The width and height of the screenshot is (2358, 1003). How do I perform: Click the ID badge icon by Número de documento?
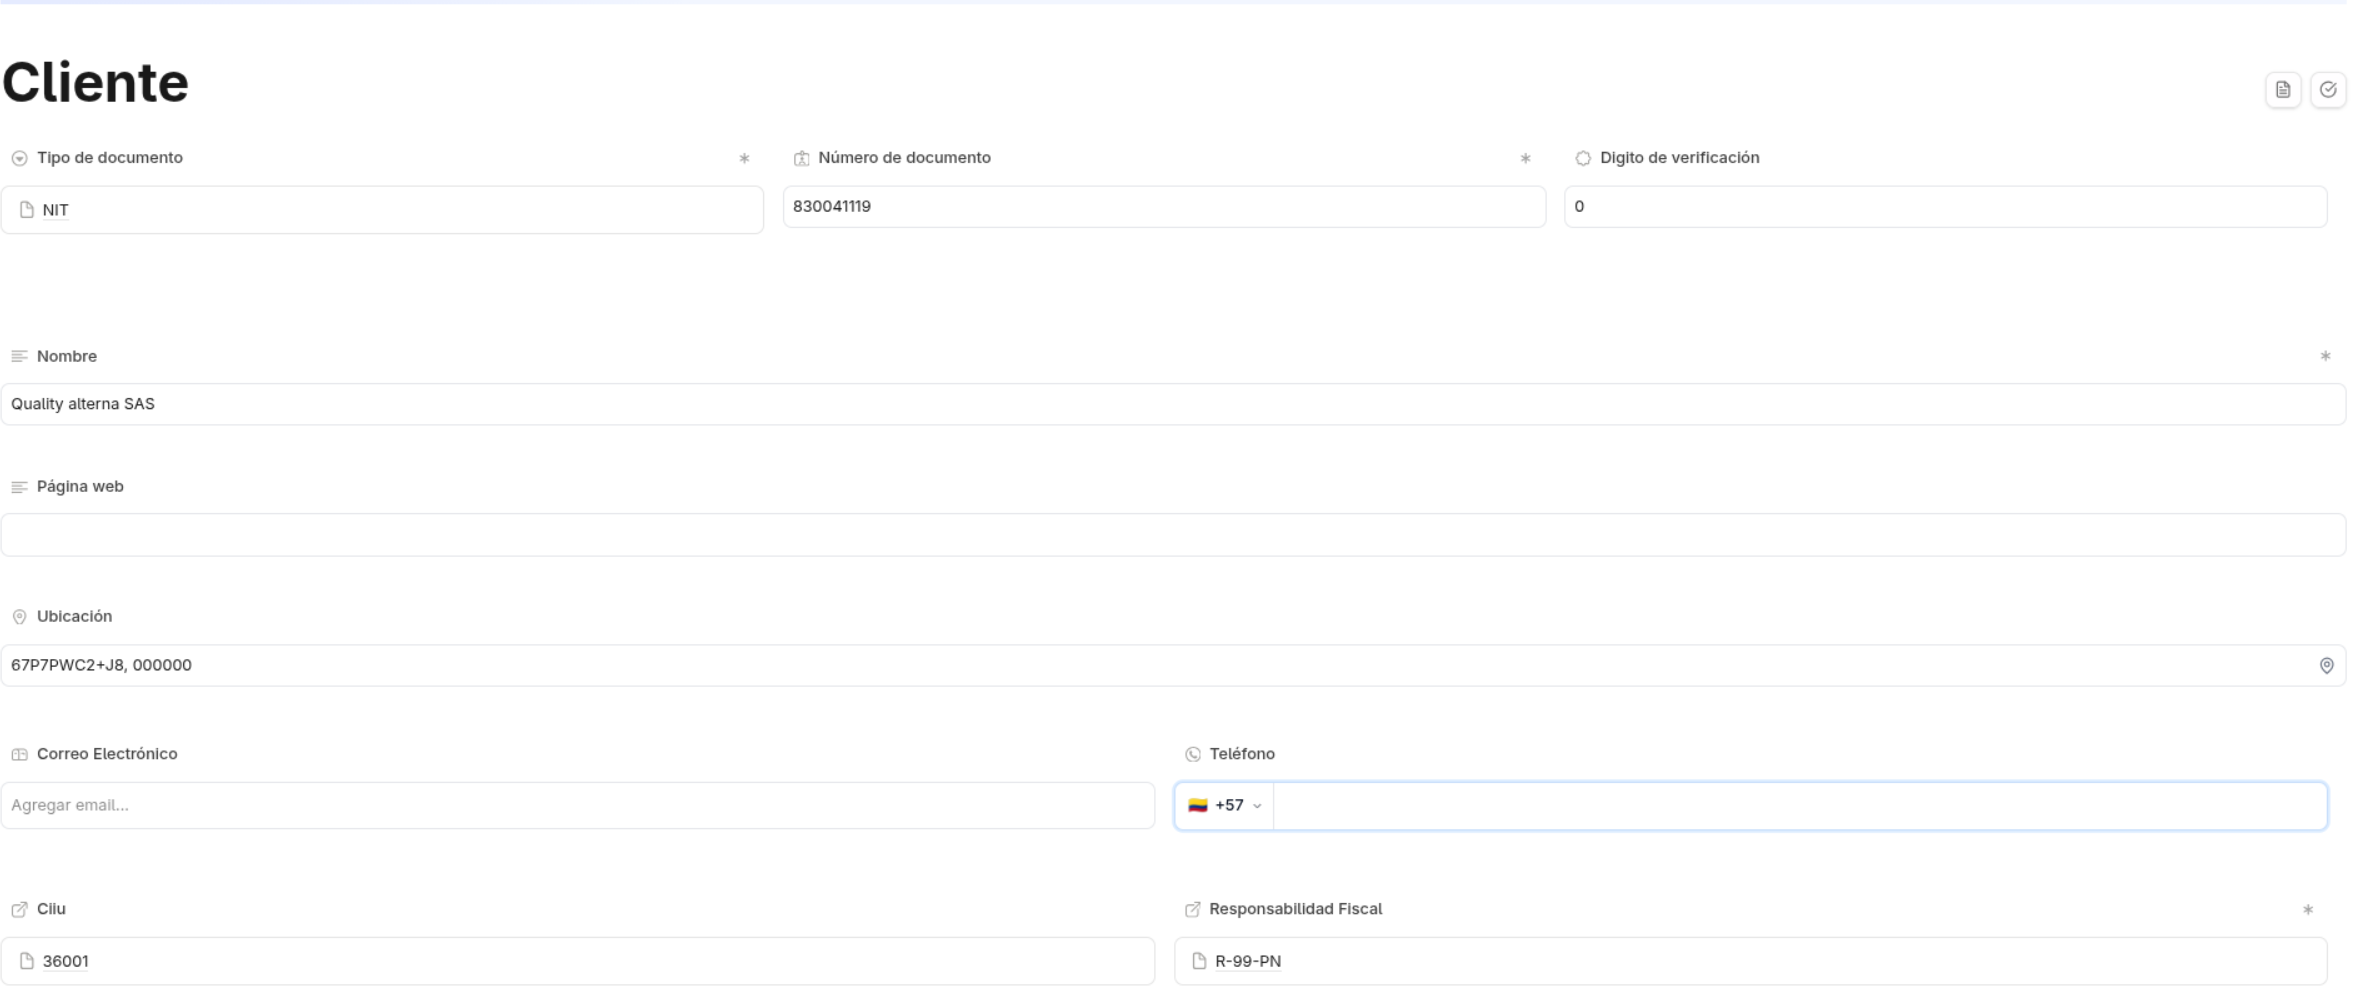pyautogui.click(x=801, y=159)
